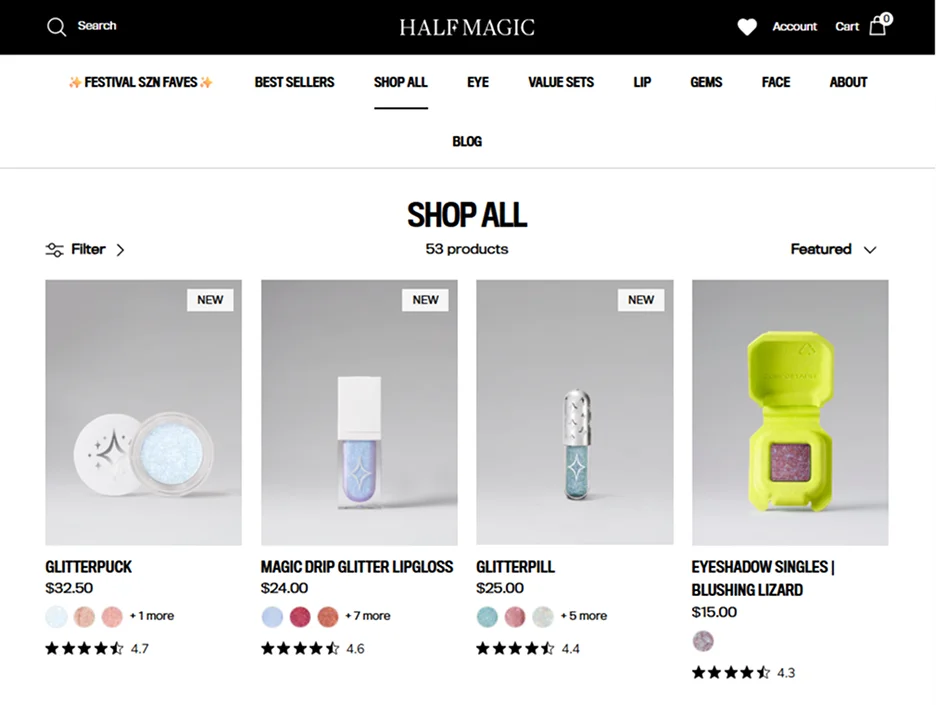Image resolution: width=936 pixels, height=705 pixels.
Task: Show 7 more lipgloss shades
Action: click(368, 616)
